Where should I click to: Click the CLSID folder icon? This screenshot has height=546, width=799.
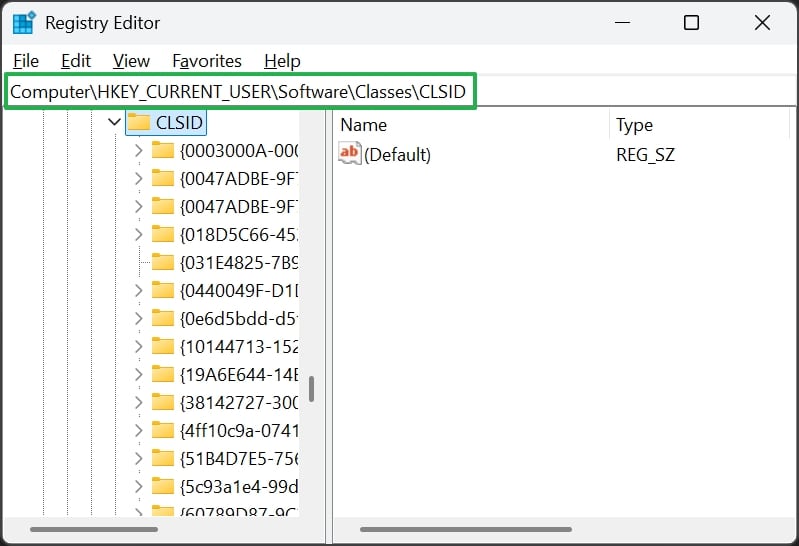tap(138, 122)
